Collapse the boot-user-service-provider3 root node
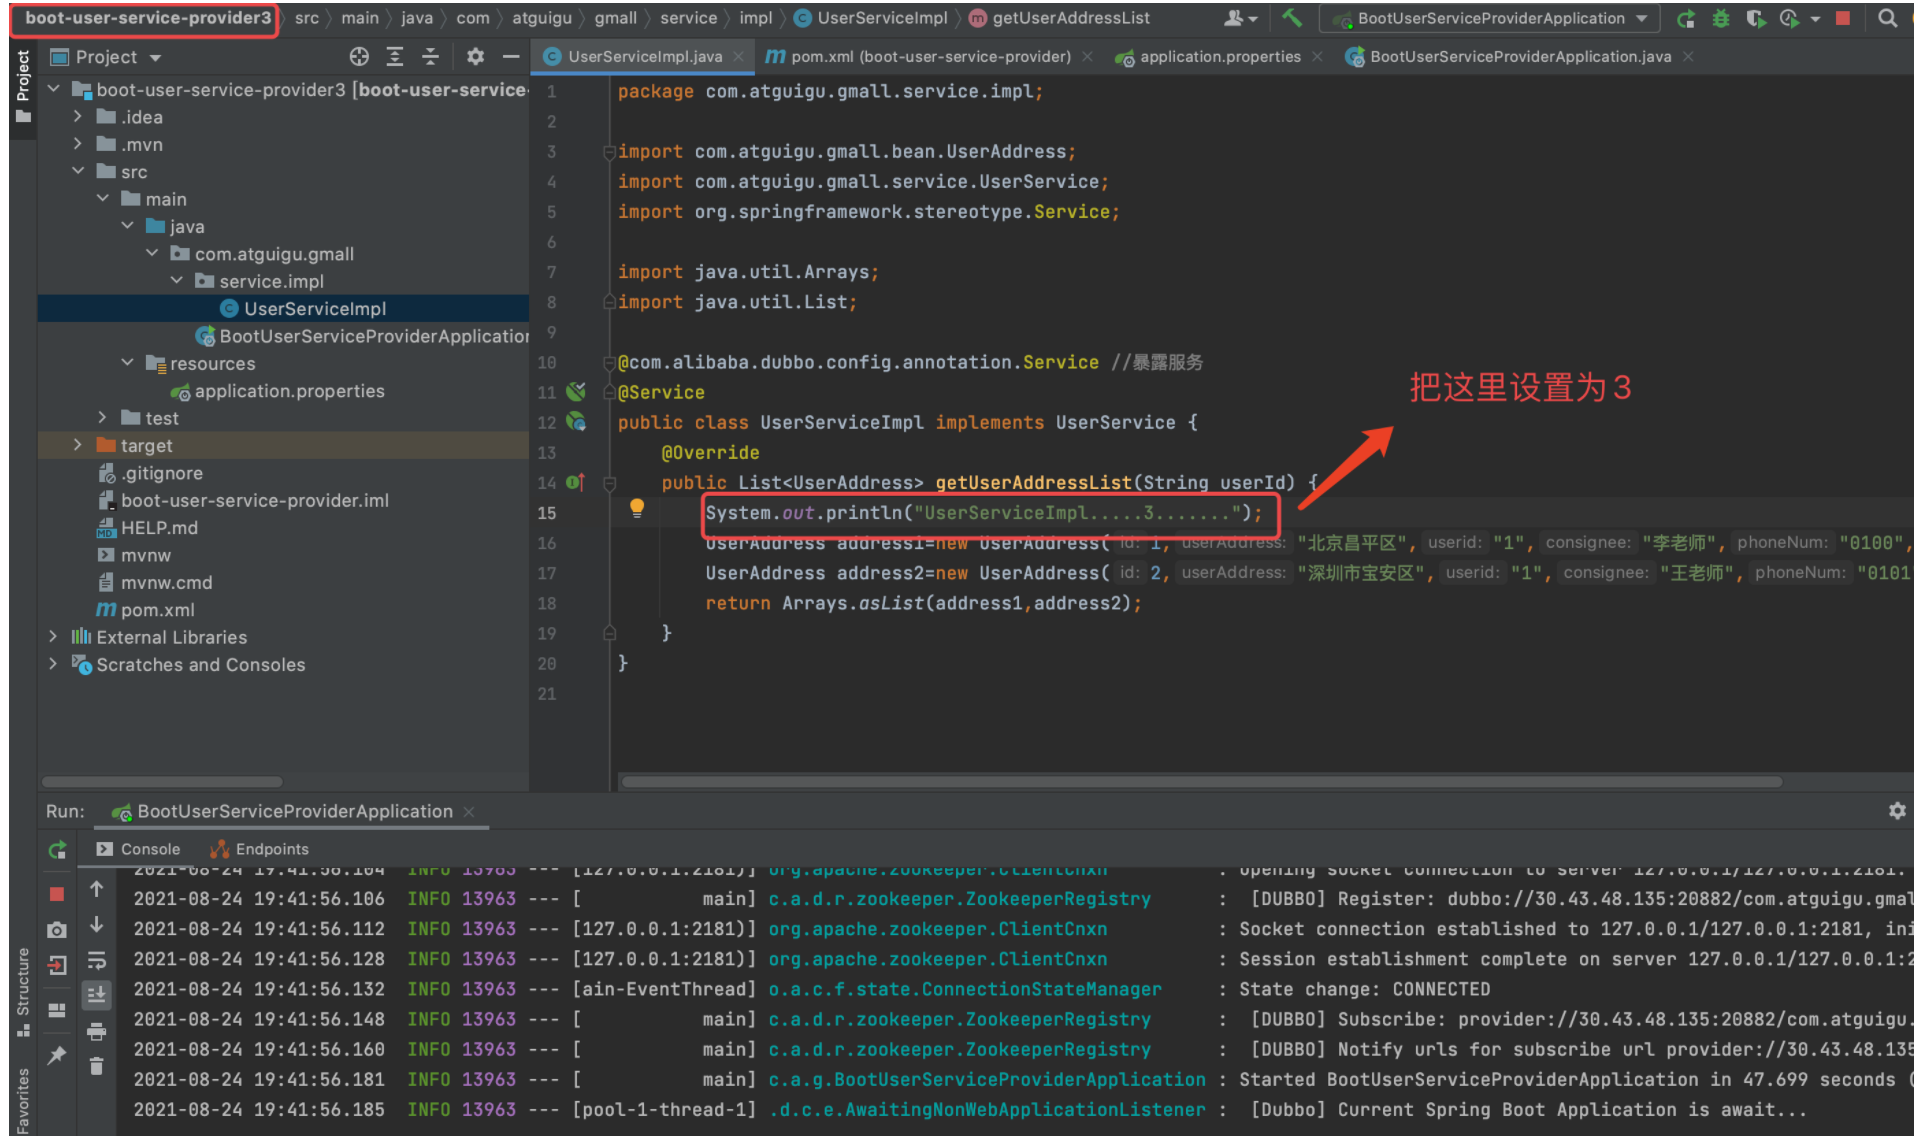Viewport: 1914px width, 1136px height. [x=54, y=90]
